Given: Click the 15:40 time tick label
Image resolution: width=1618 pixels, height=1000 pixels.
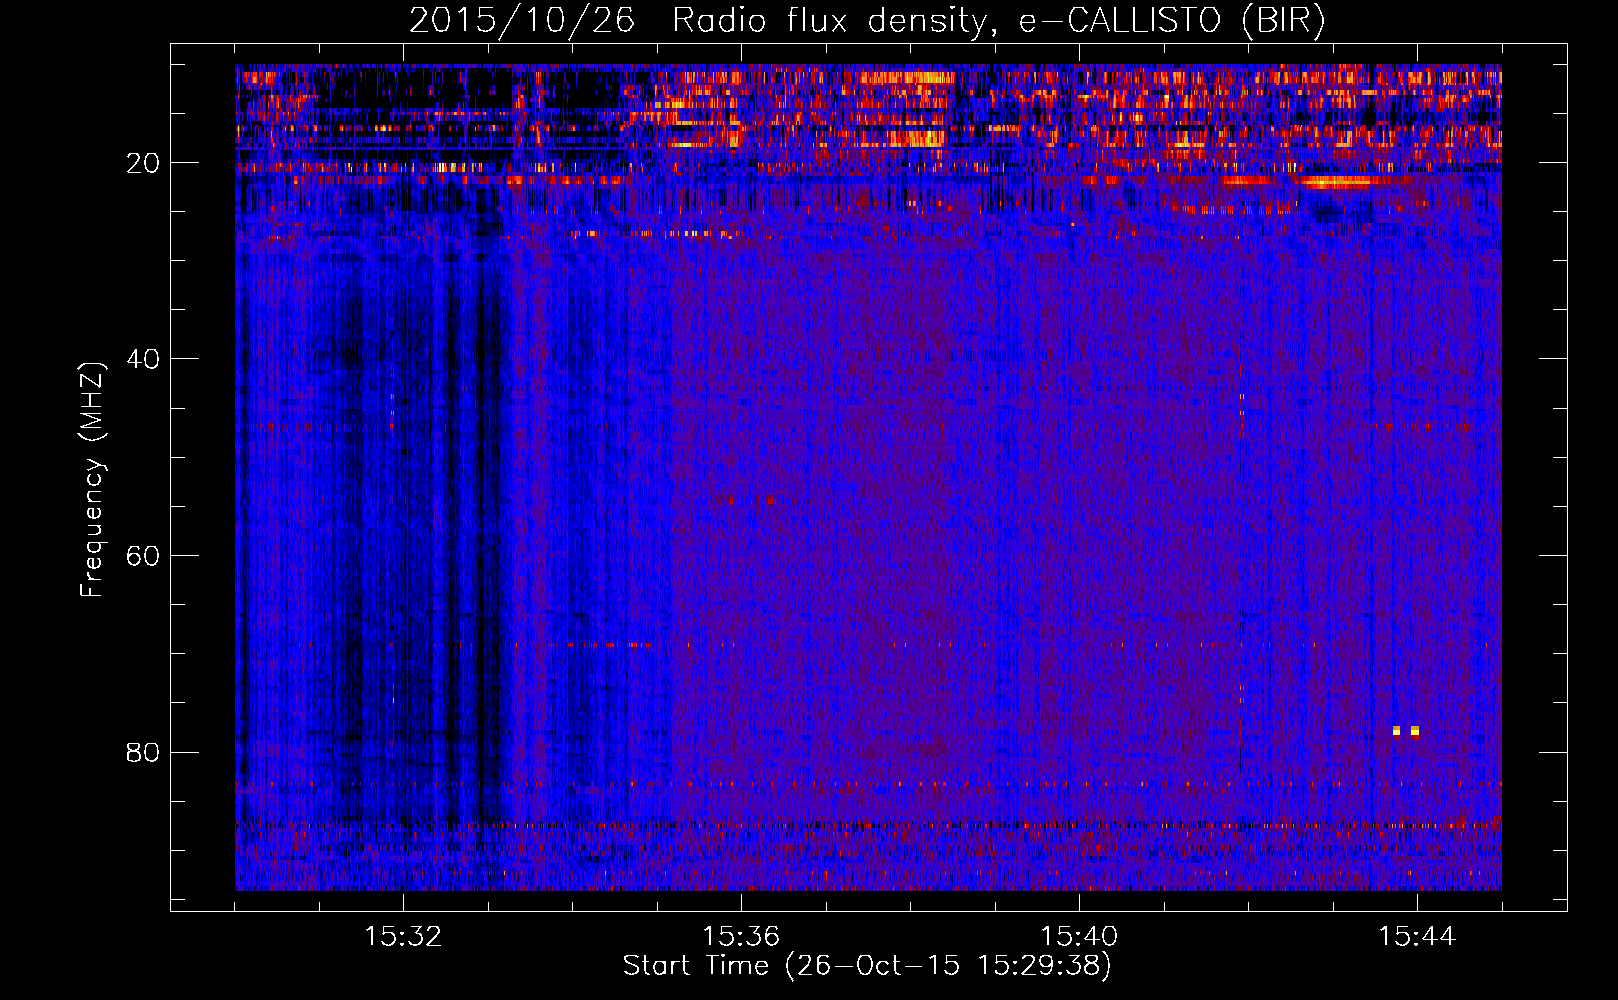Looking at the screenshot, I should pos(1079,937).
